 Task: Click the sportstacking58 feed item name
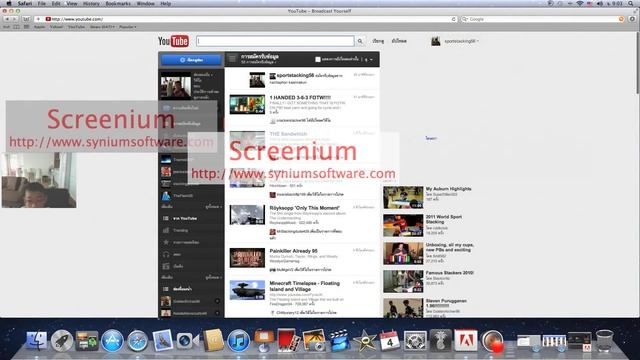pos(295,76)
